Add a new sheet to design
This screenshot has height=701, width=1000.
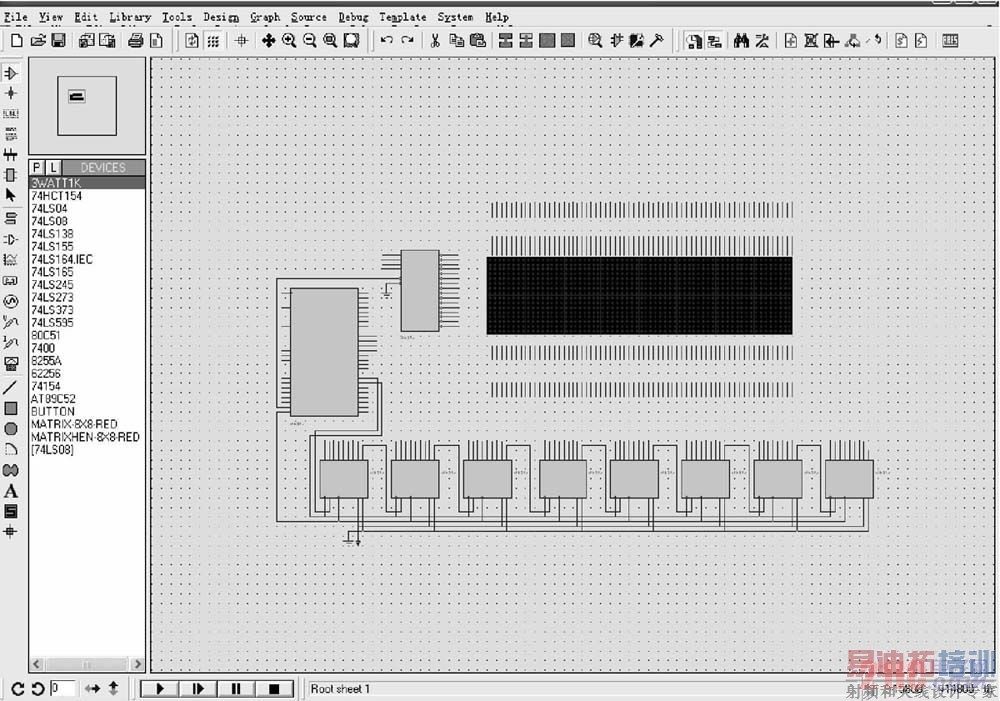tap(791, 41)
